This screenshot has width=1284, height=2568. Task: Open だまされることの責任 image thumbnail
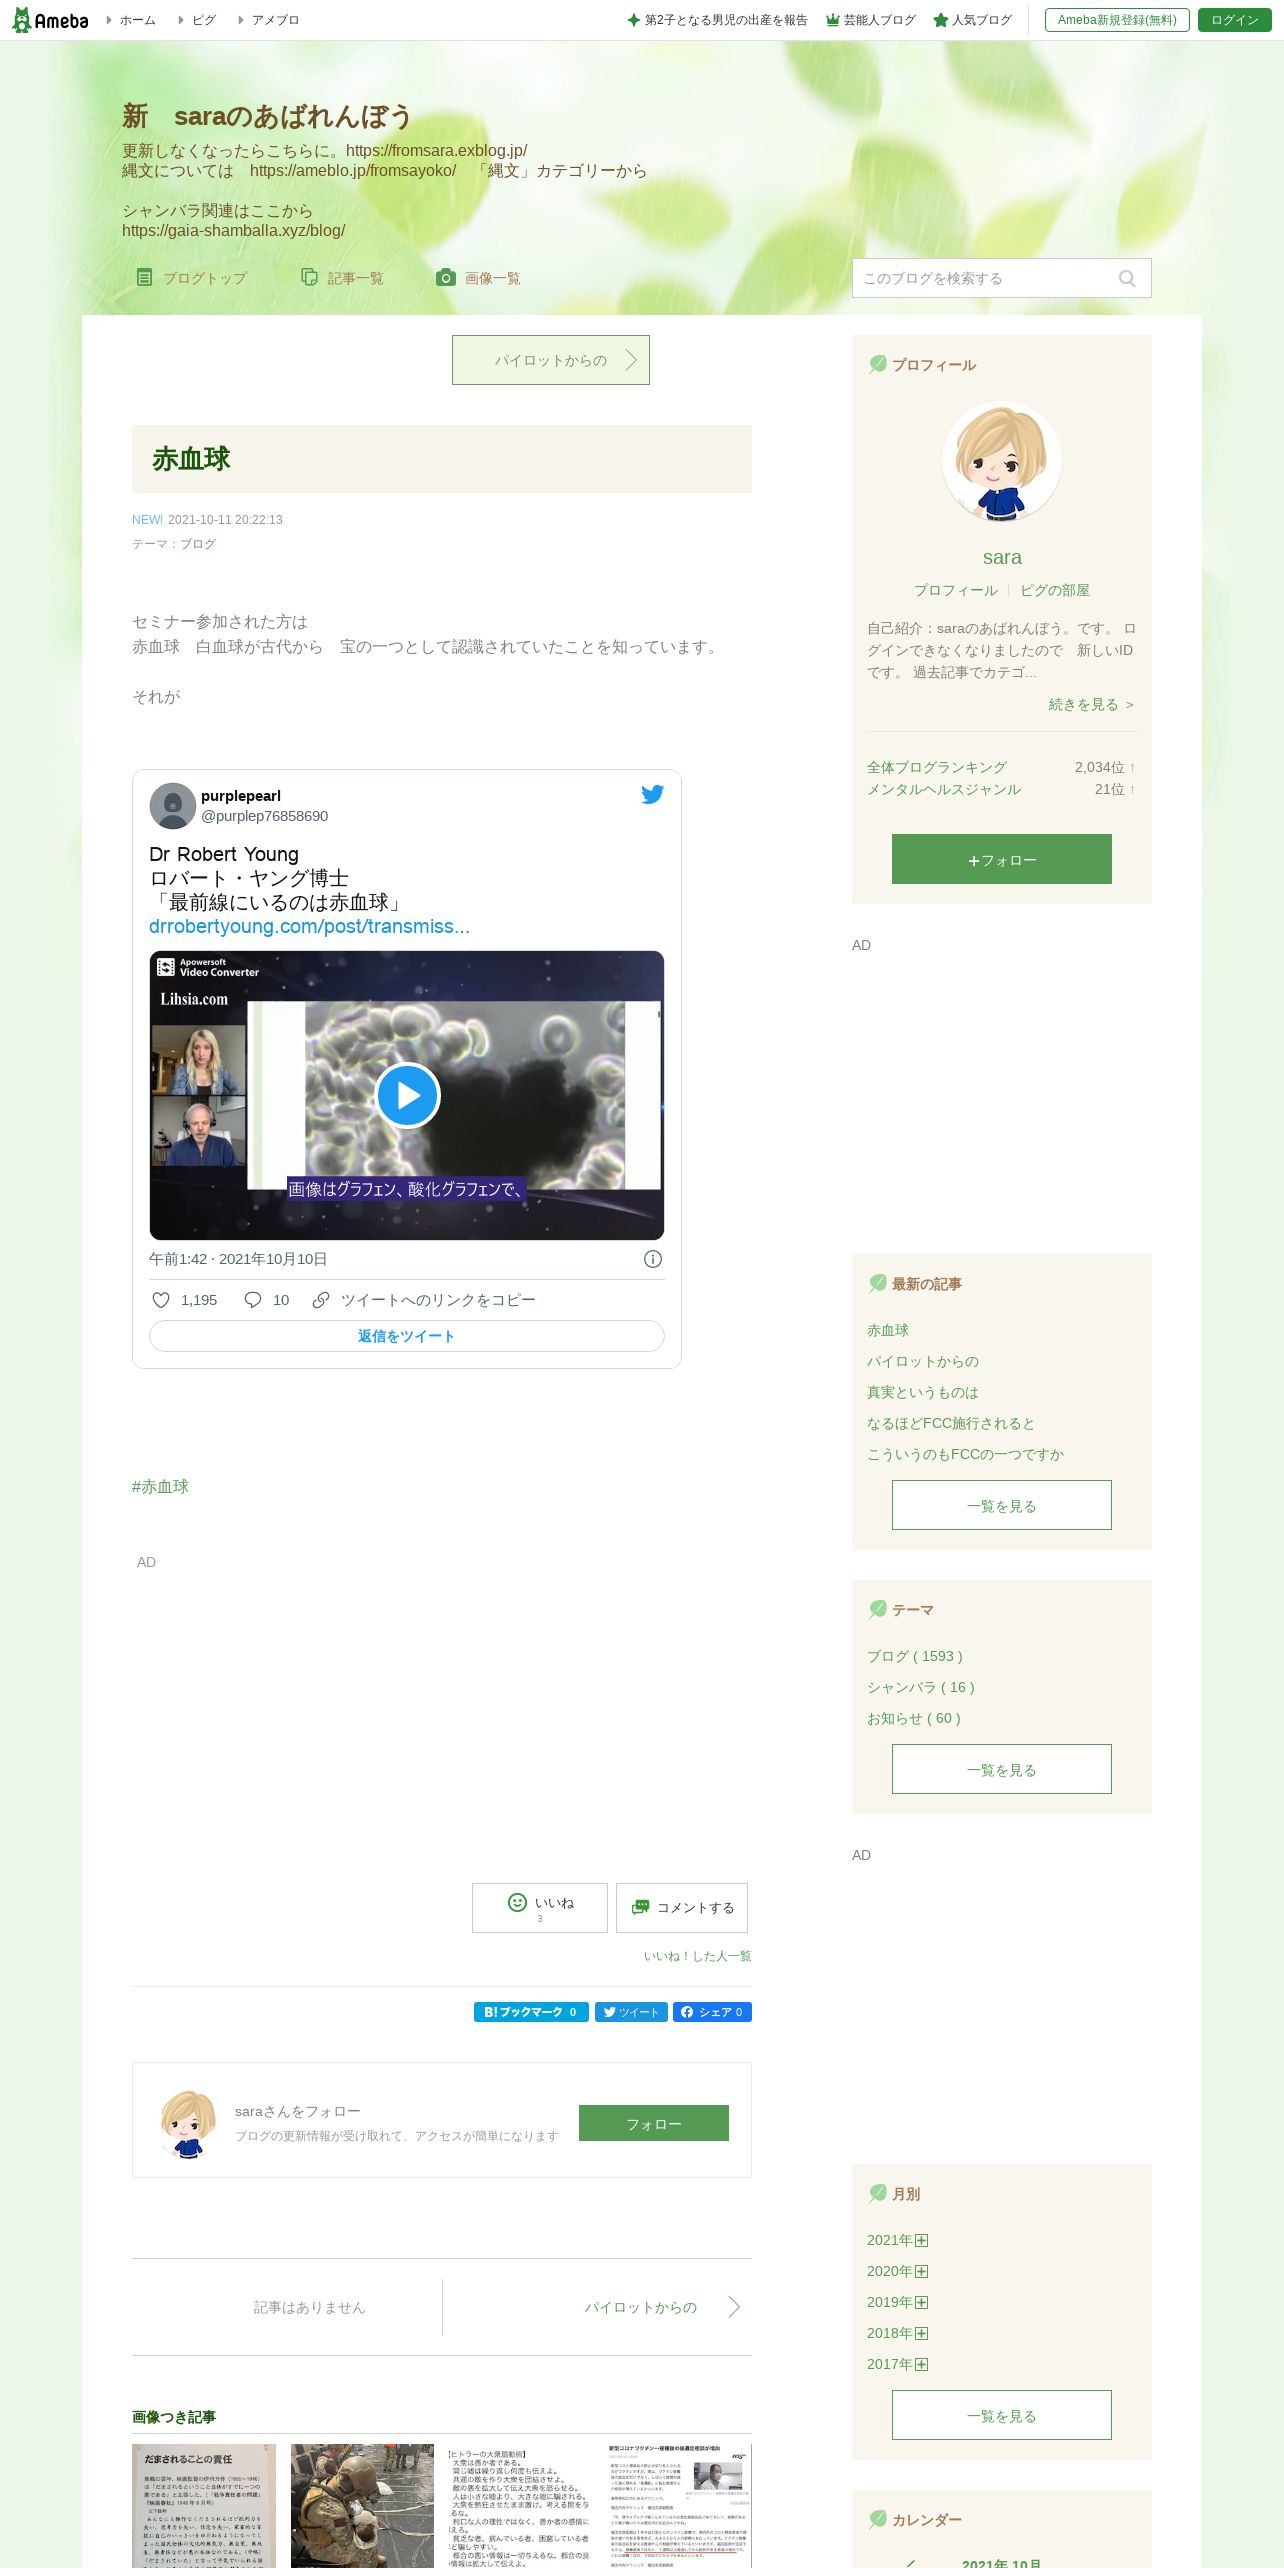[x=204, y=2506]
